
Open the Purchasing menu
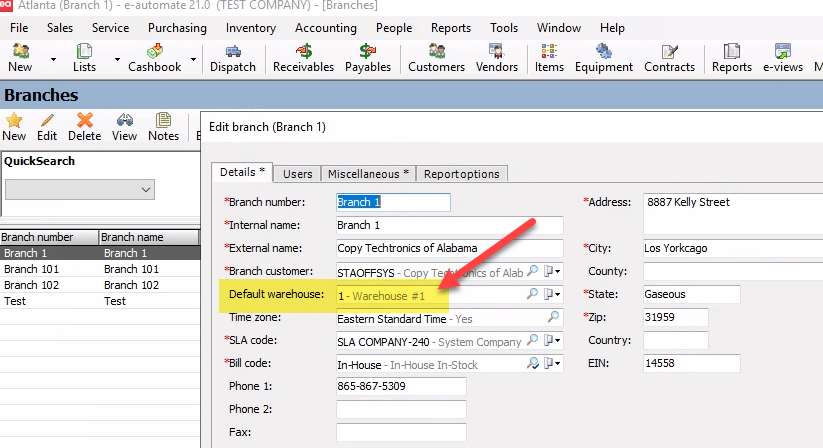[x=177, y=28]
